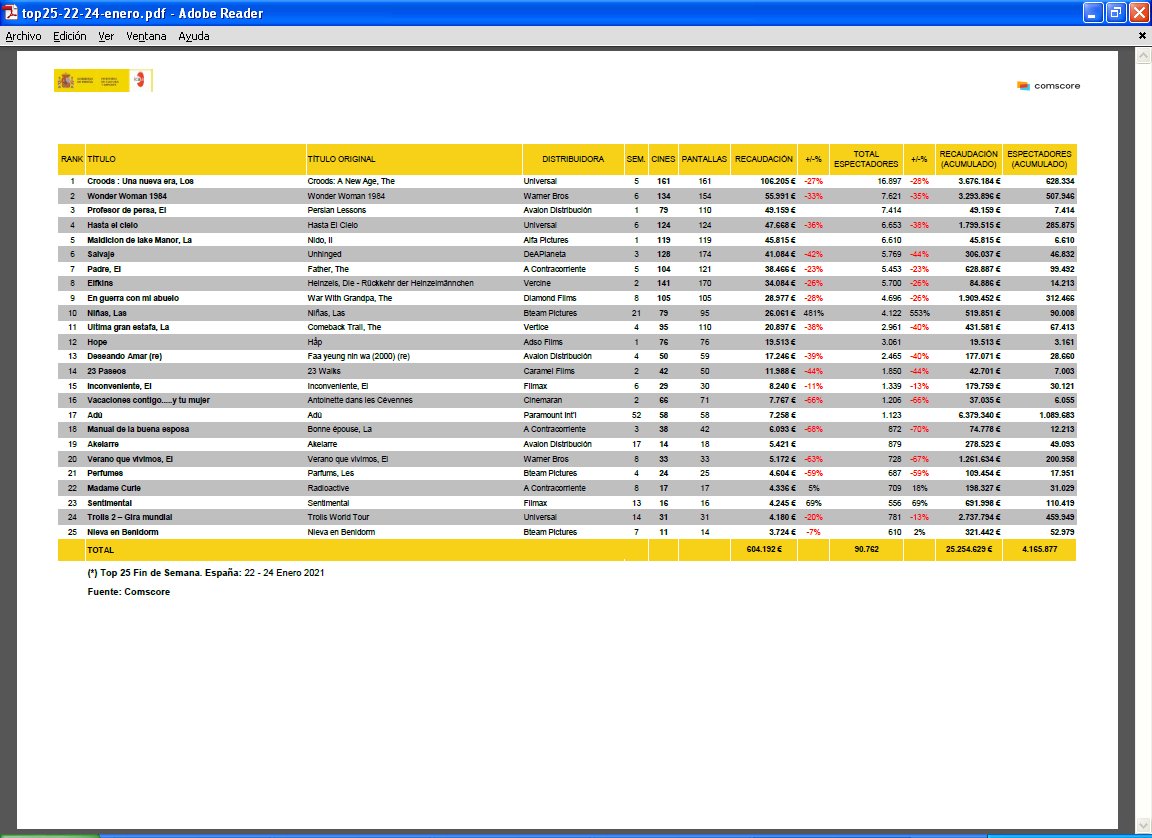Click 'Adso Films' distributor
This screenshot has width=1152, height=838.
543,342
